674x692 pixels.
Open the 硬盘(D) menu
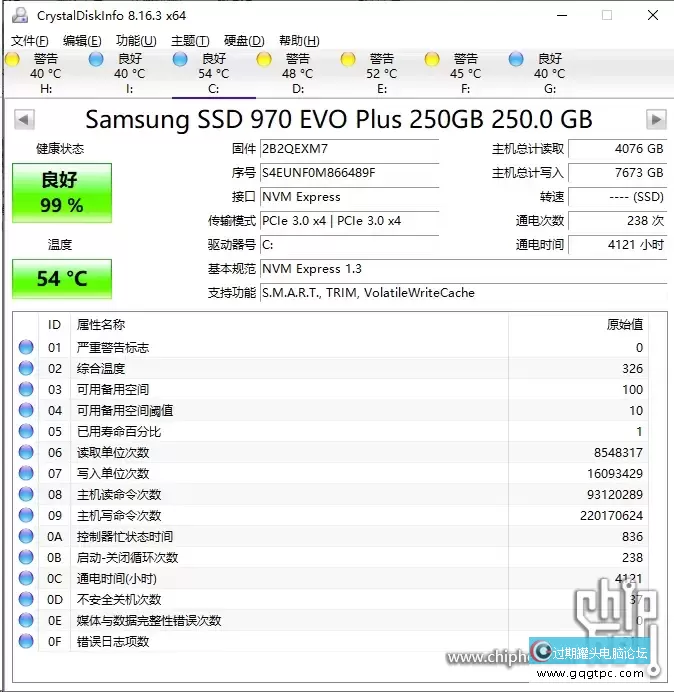[244, 41]
